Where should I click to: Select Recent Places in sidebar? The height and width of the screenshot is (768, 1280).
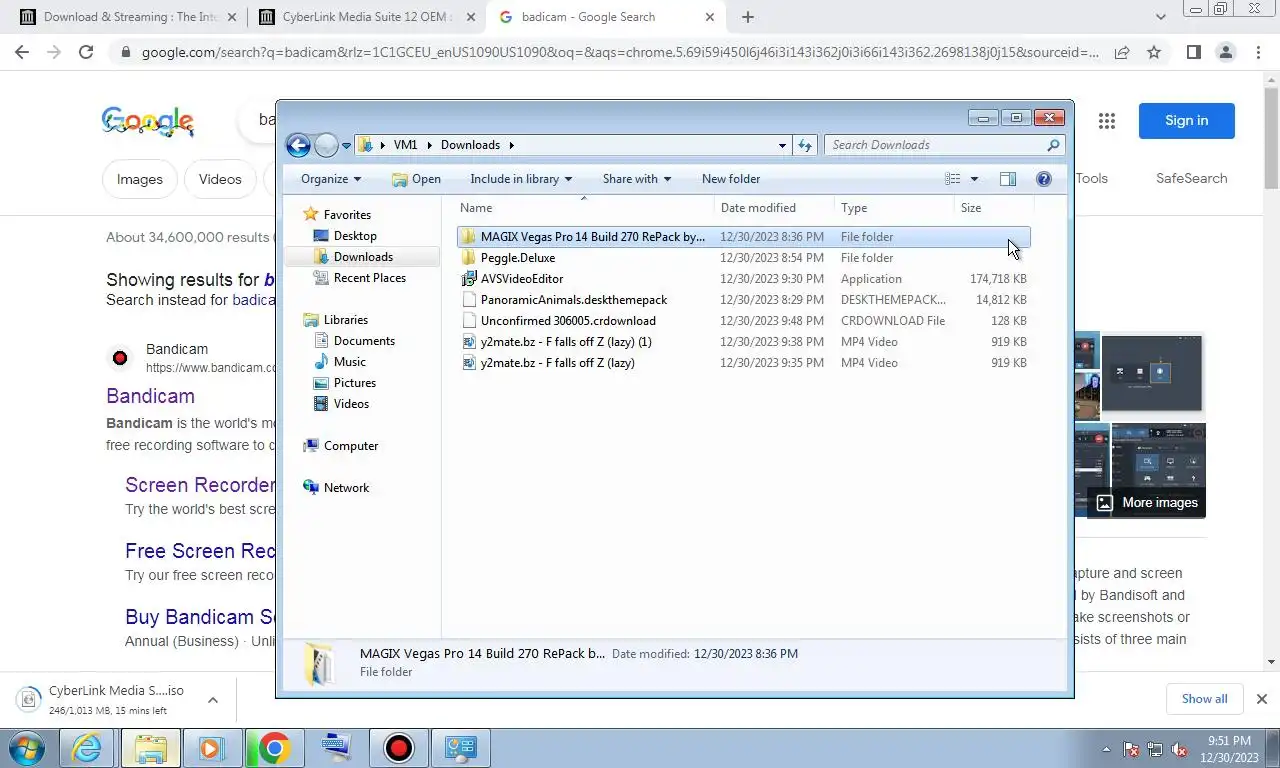[370, 278]
